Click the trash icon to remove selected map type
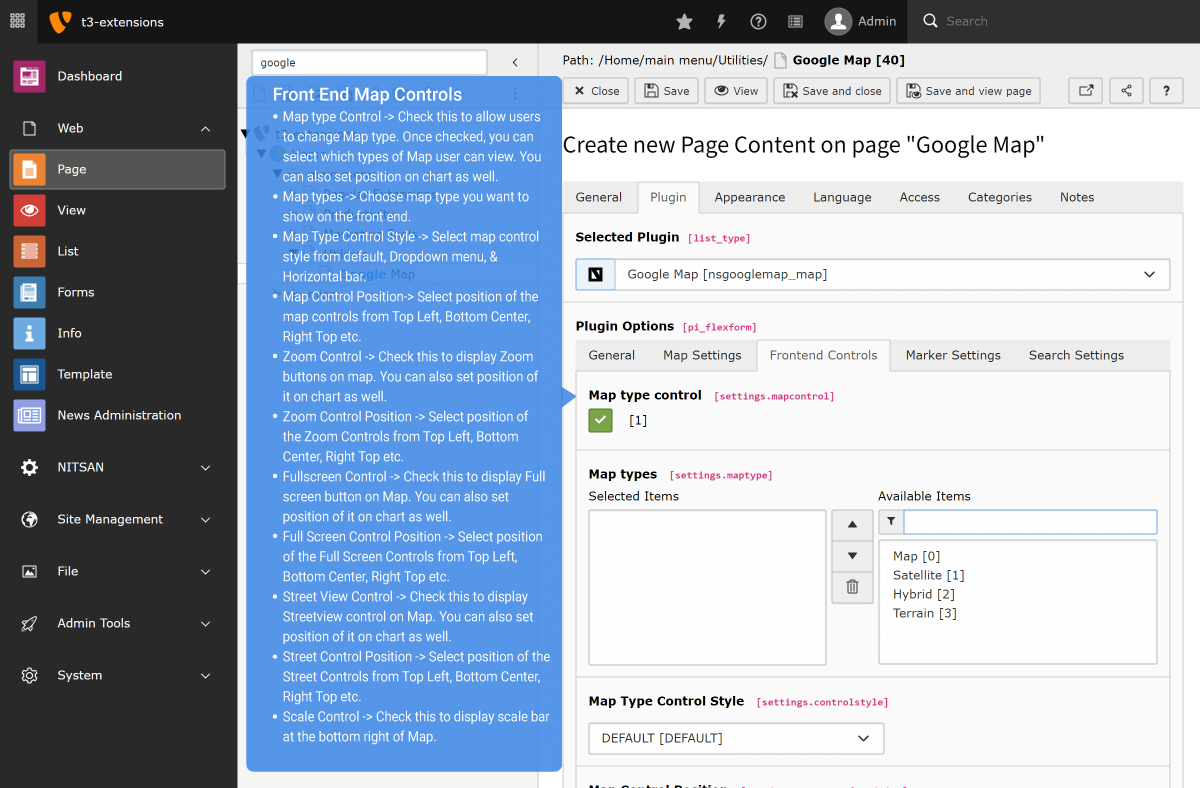 coord(852,587)
